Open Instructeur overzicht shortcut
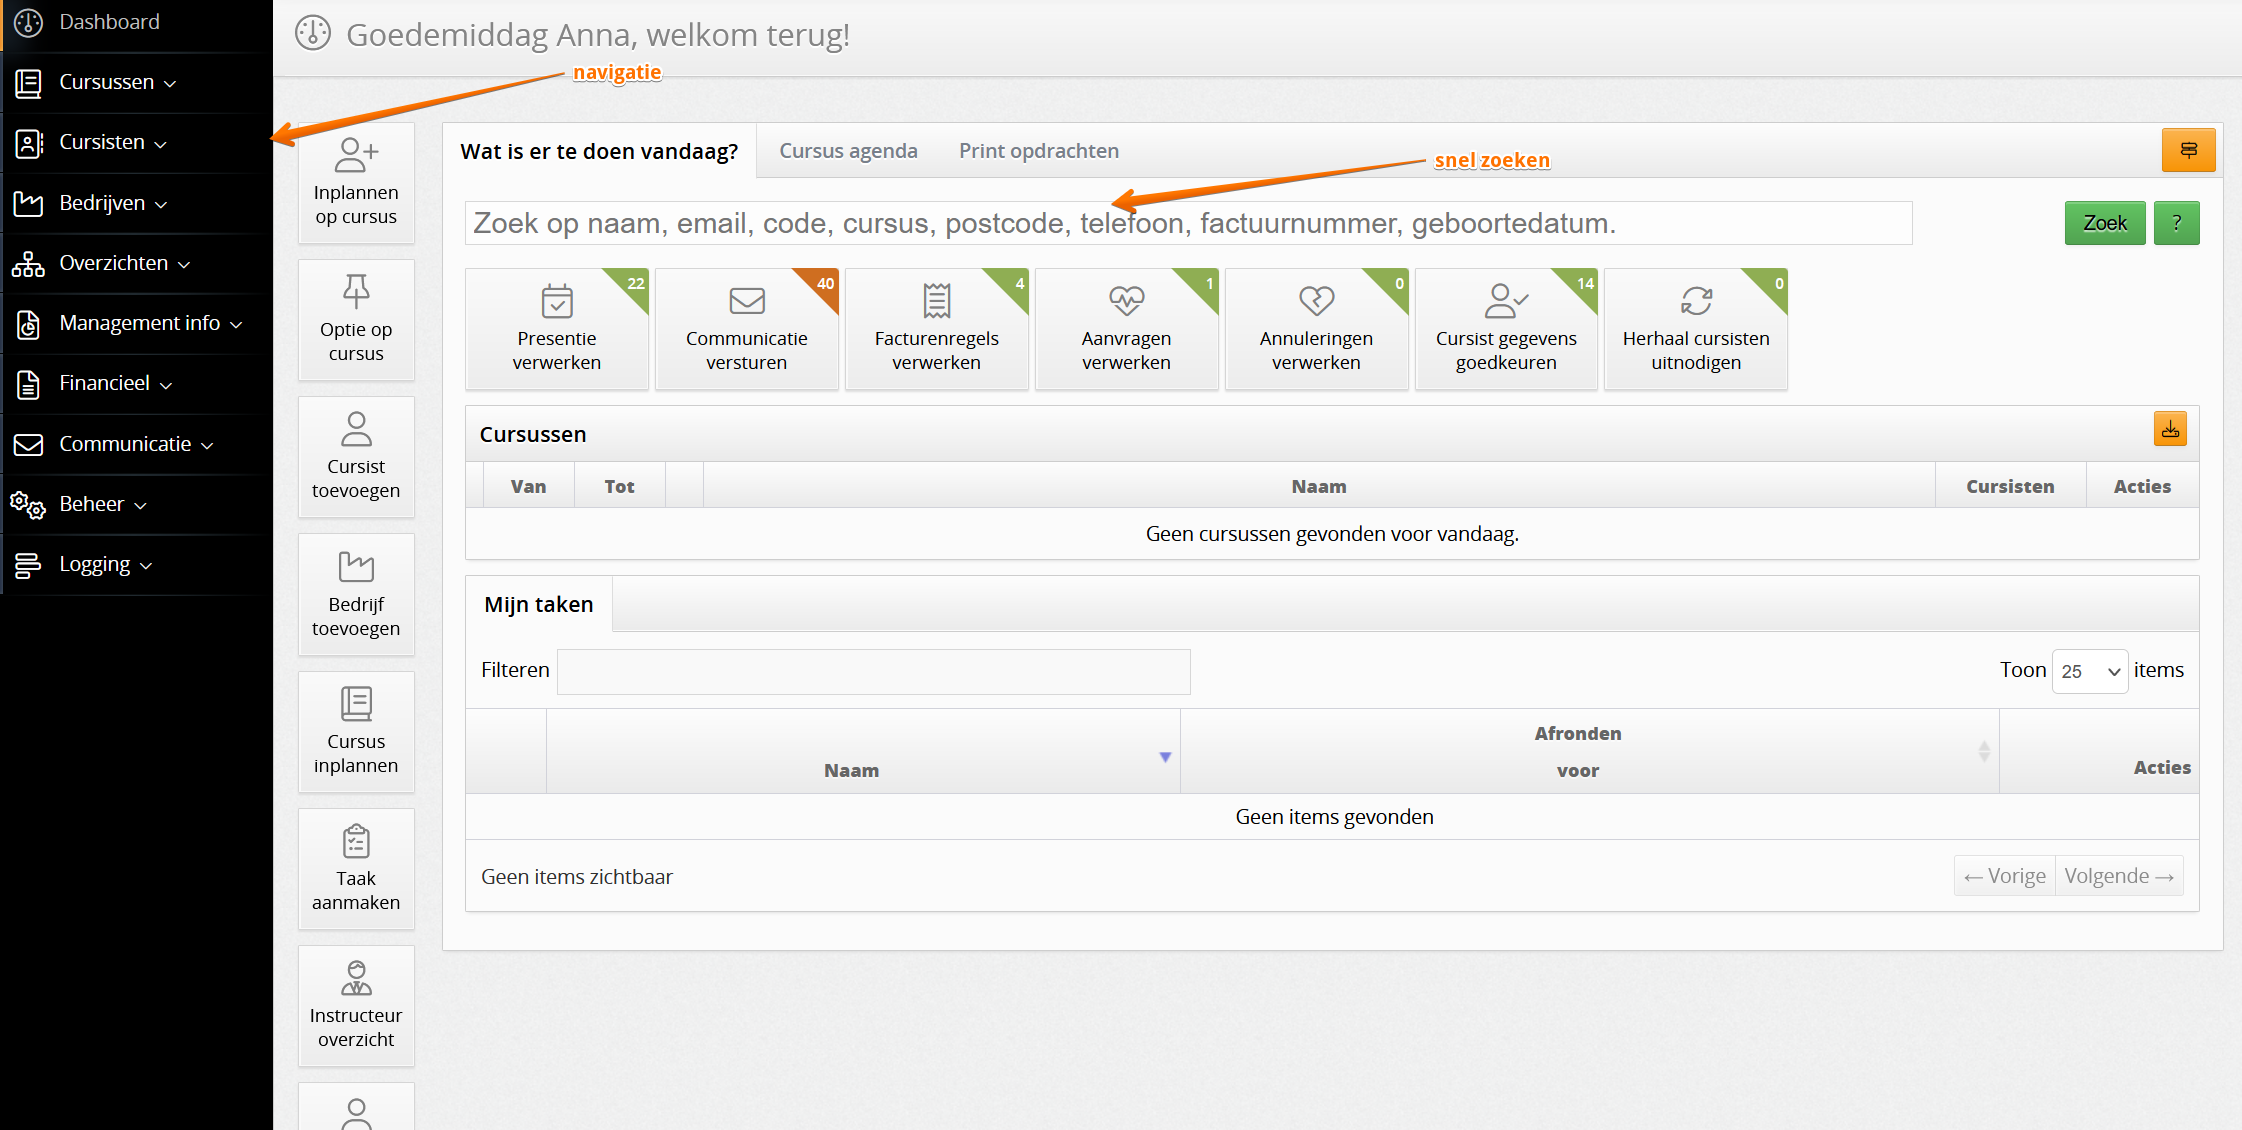Screen dimensions: 2242x1130 click(356, 1006)
